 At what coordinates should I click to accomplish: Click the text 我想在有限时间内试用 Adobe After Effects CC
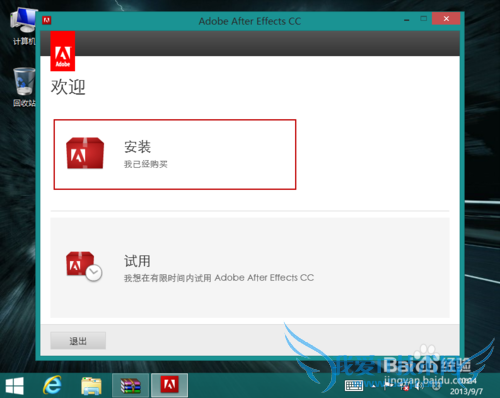point(219,278)
